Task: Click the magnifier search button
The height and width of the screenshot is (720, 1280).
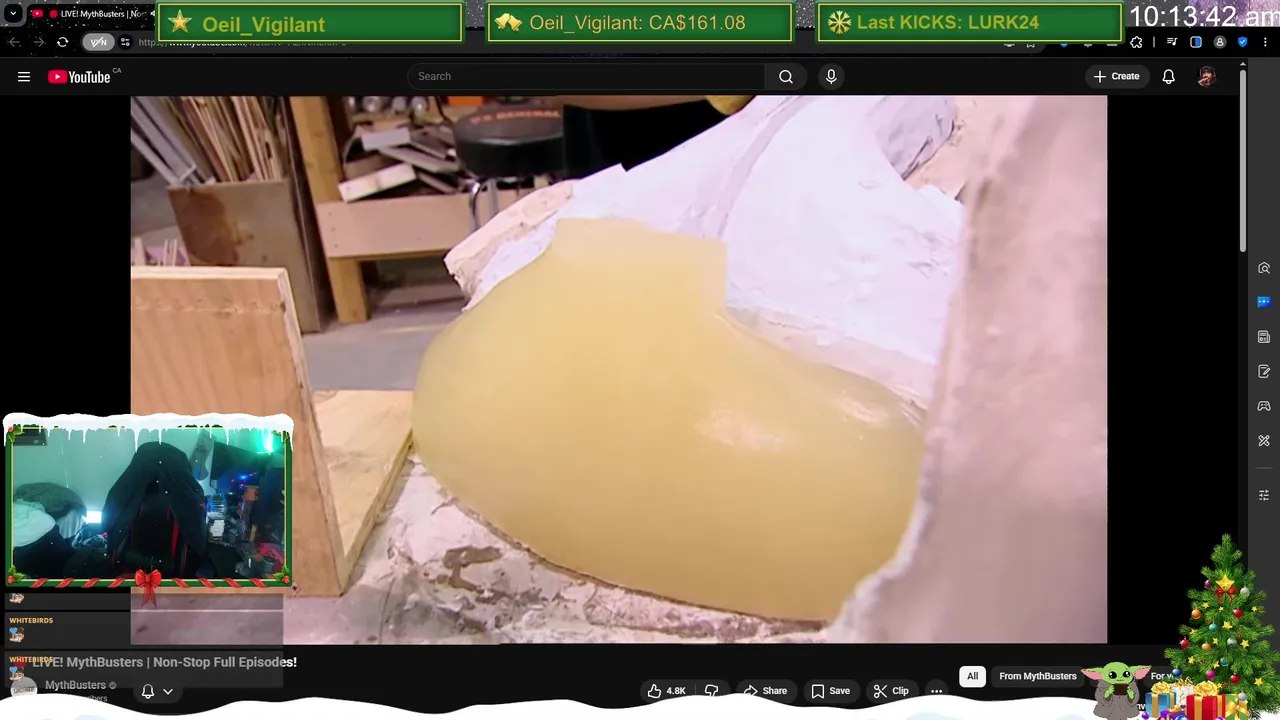Action: coord(786,76)
